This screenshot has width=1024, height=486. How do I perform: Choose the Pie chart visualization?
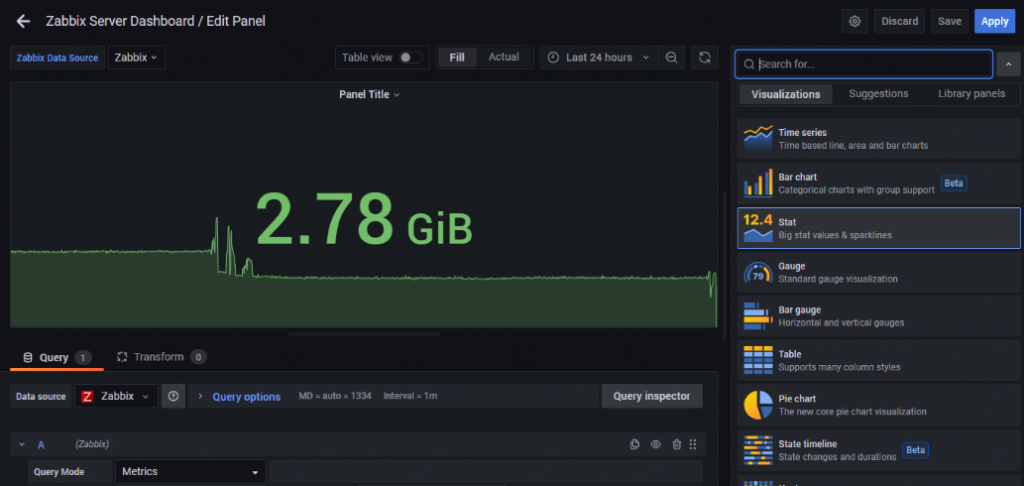coord(878,405)
